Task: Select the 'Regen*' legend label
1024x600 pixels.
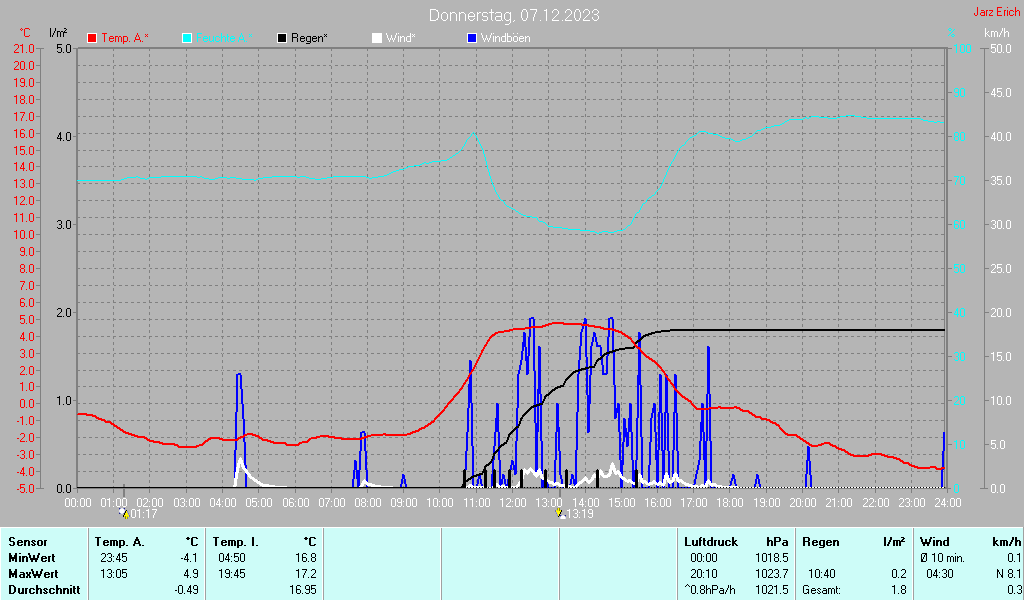Action: click(310, 39)
